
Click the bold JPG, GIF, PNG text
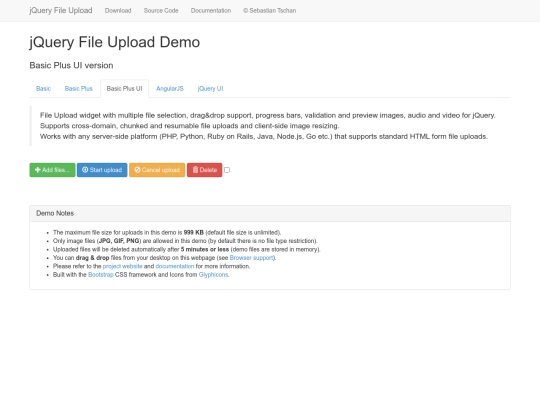119,241
